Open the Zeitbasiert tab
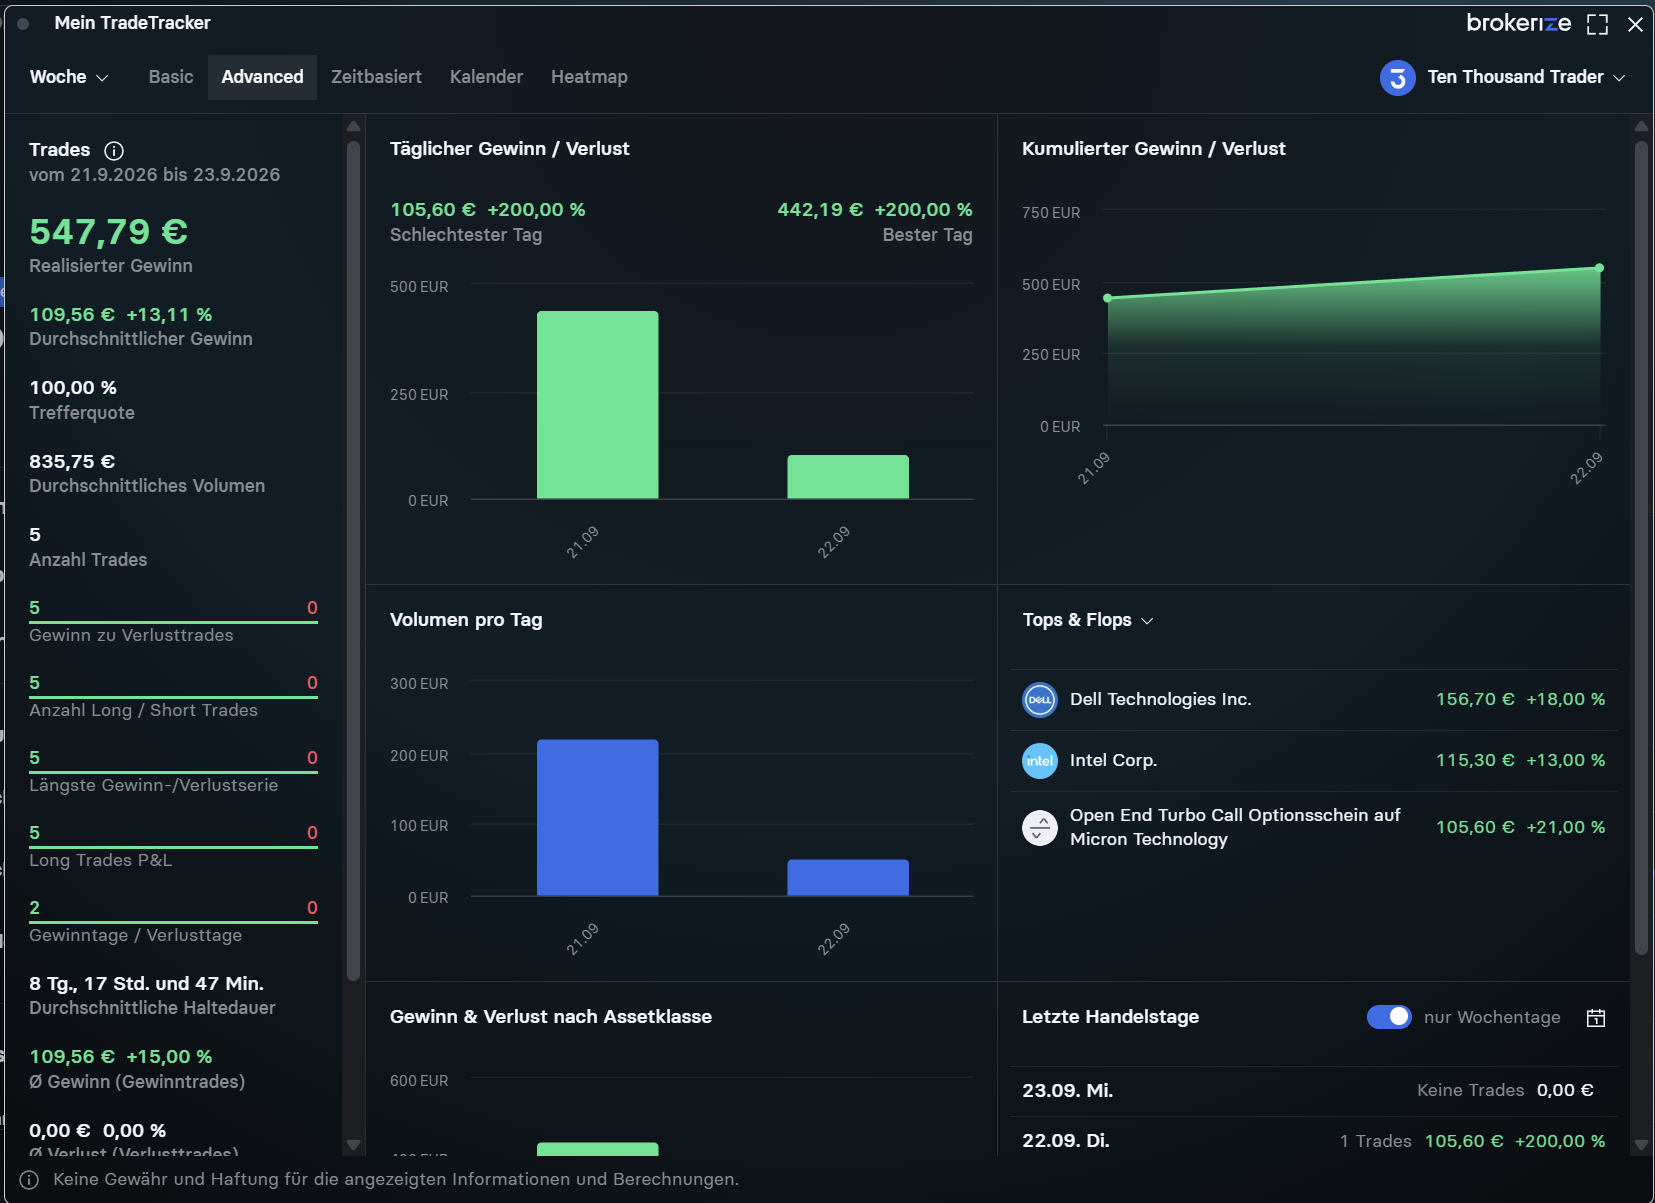This screenshot has width=1655, height=1203. (376, 77)
